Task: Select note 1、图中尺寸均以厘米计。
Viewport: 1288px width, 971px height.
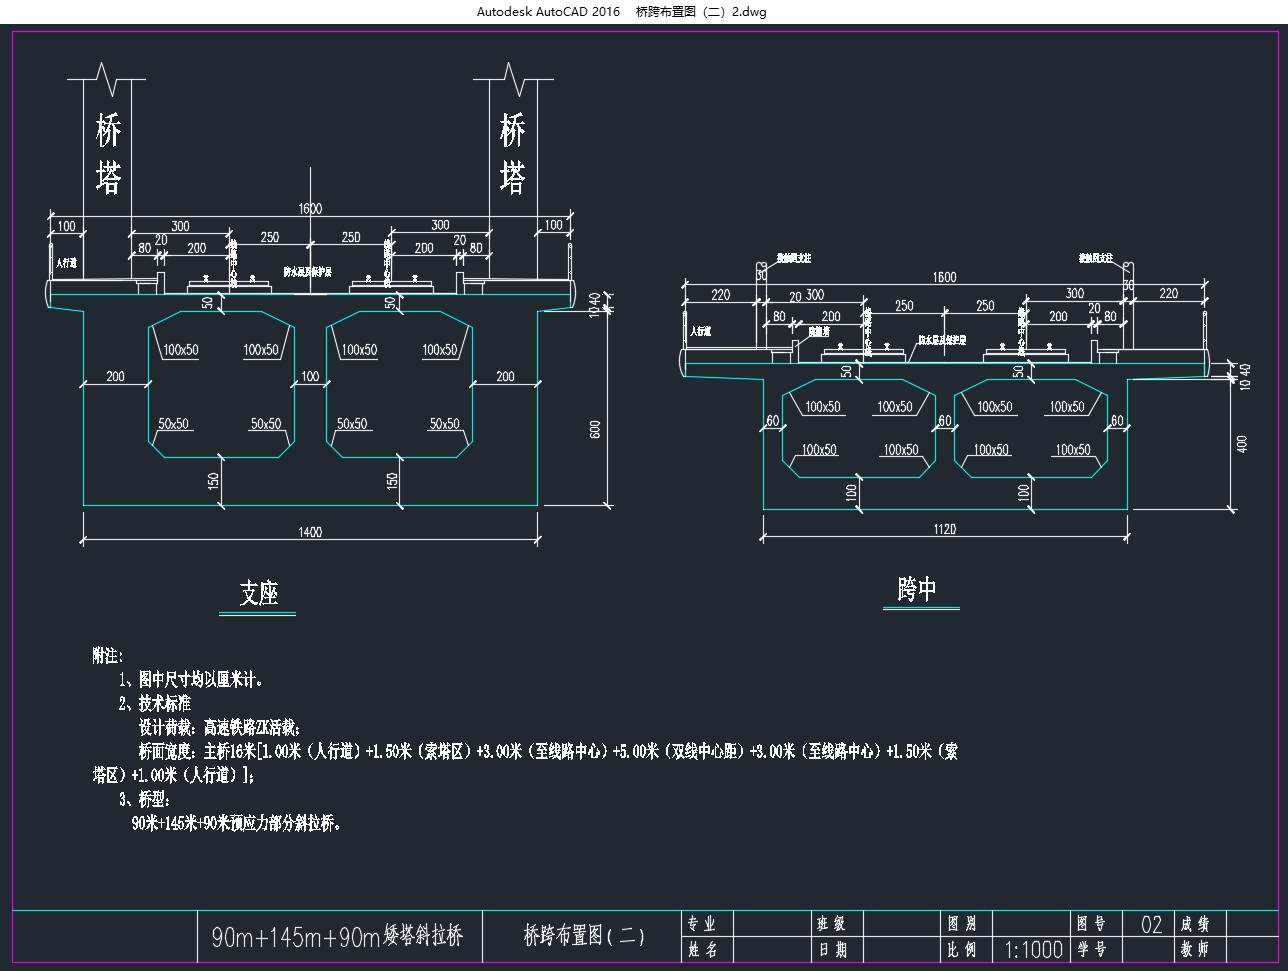Action: click(192, 680)
